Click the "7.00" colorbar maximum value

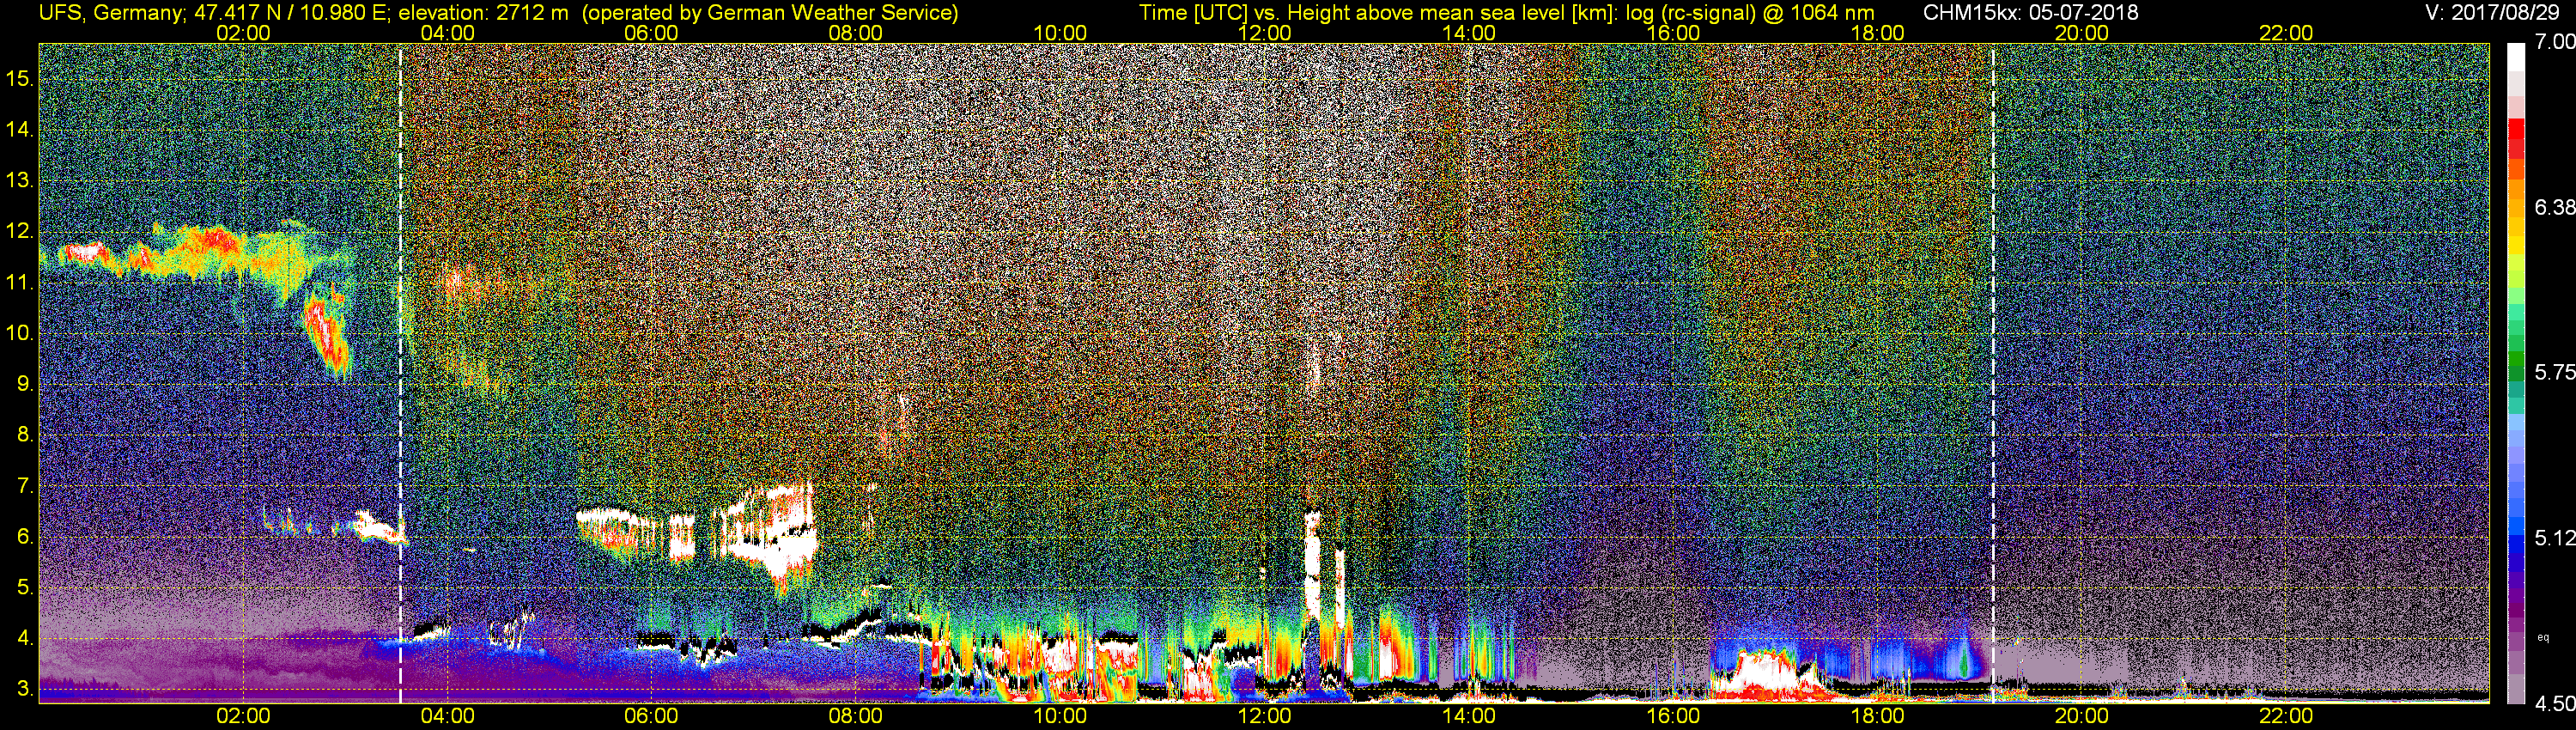point(2554,42)
